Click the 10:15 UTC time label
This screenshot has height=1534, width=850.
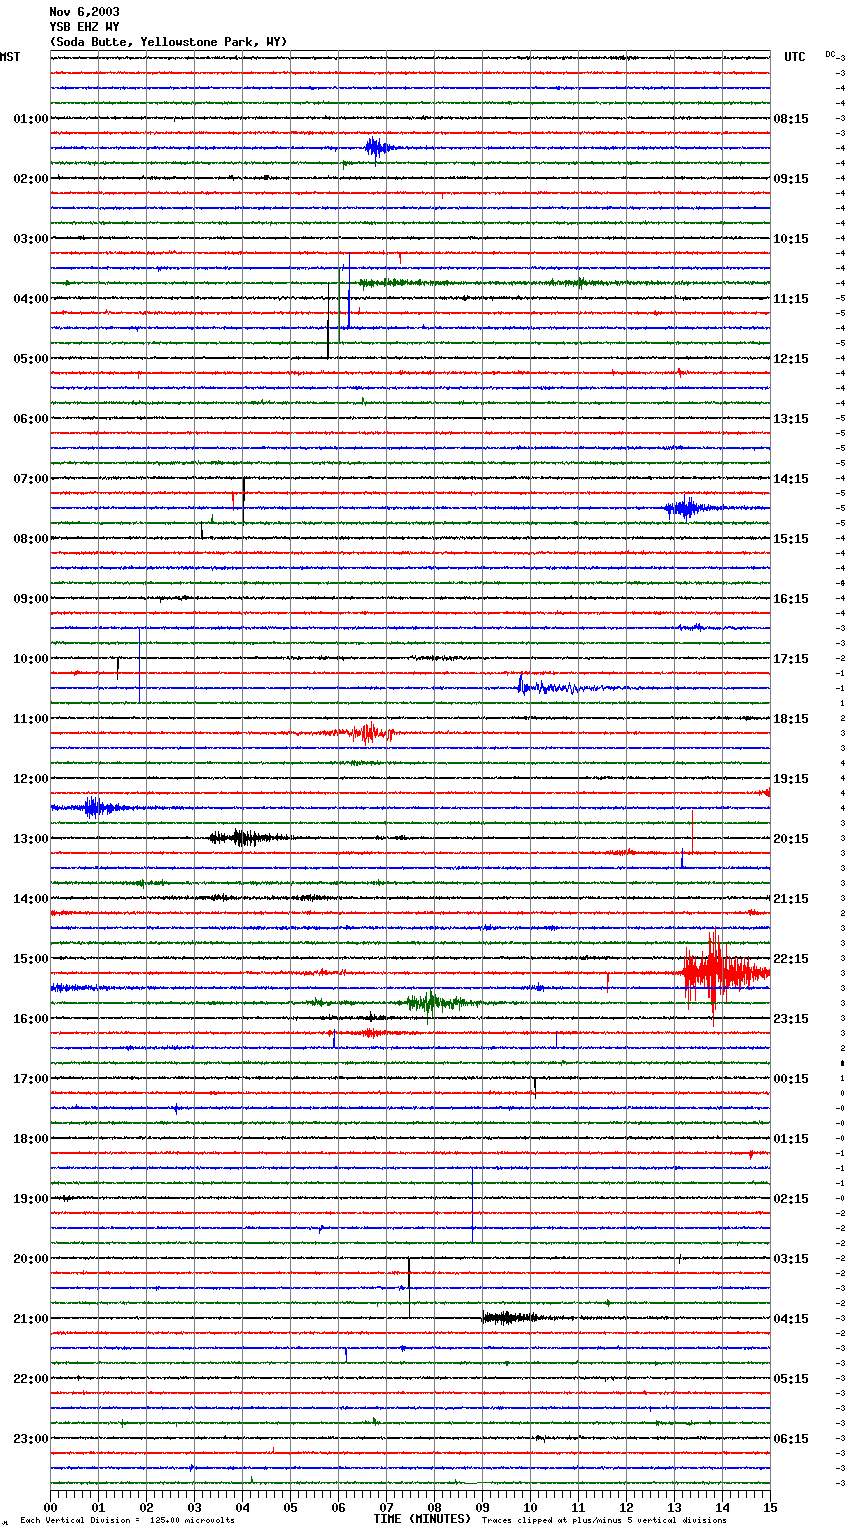click(x=791, y=239)
